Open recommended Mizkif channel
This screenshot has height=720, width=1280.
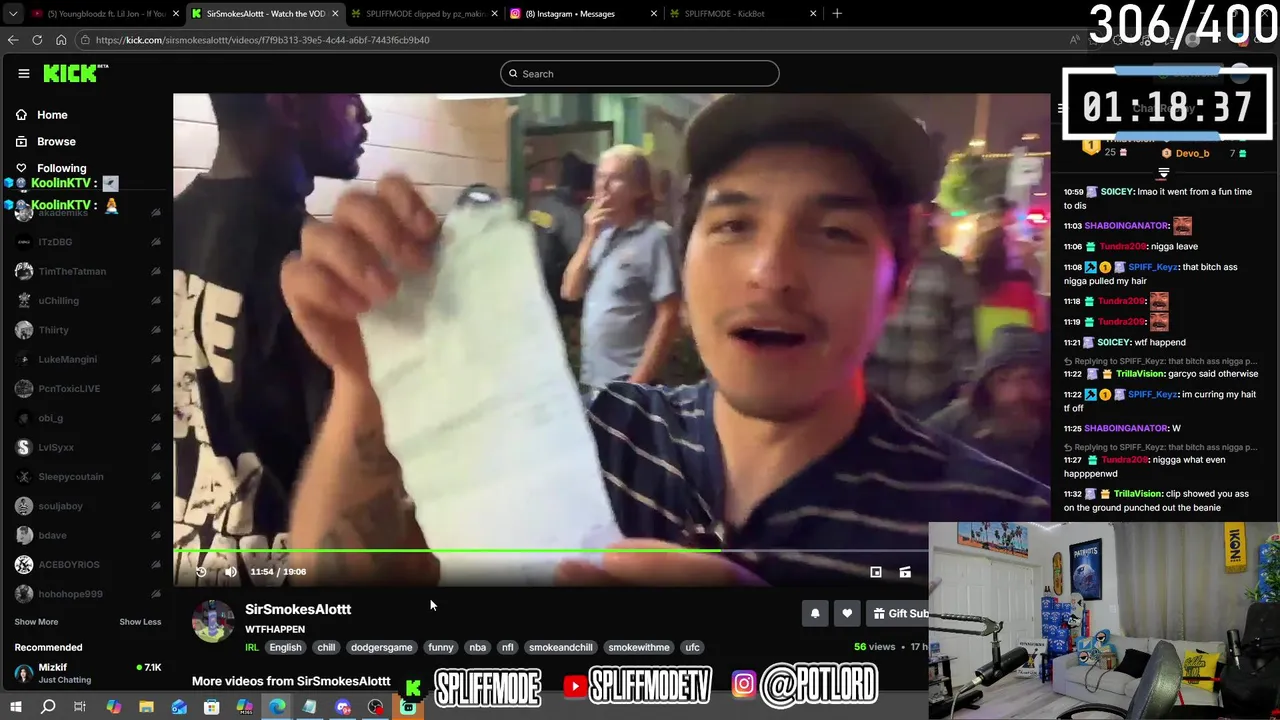point(87,673)
